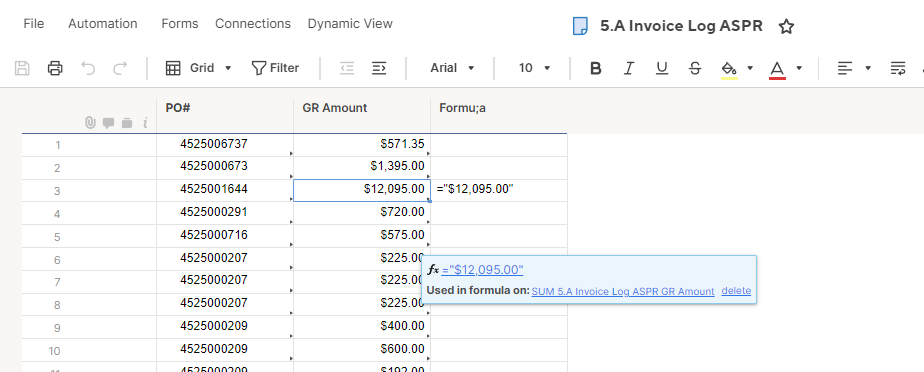Open the text color dropdown arrow

[799, 68]
